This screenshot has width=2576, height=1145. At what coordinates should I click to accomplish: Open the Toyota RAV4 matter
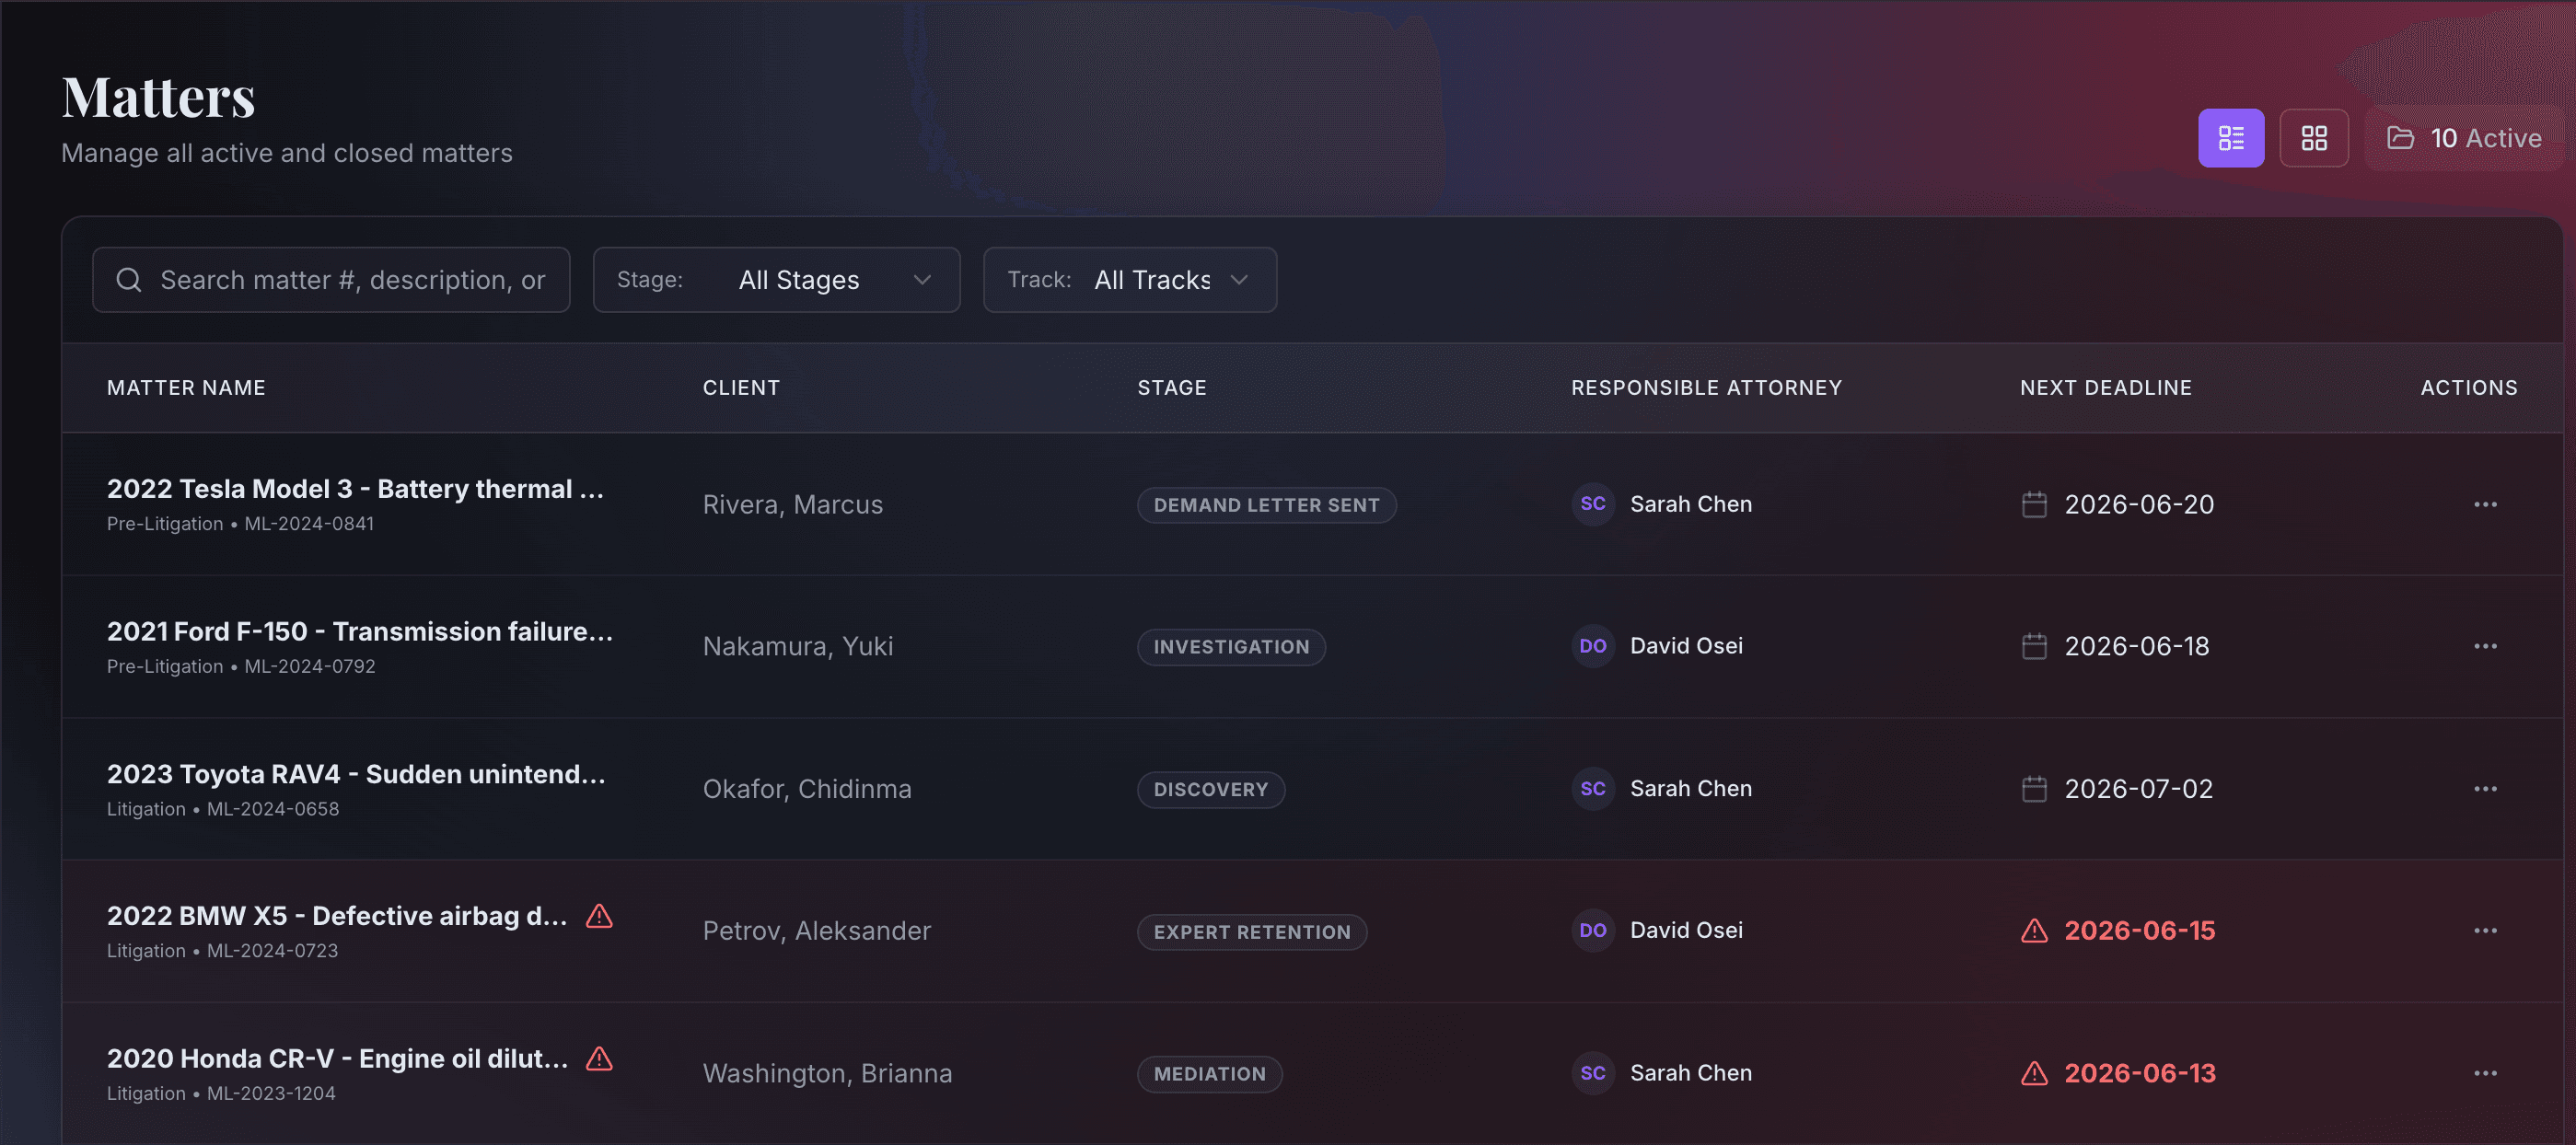(356, 774)
